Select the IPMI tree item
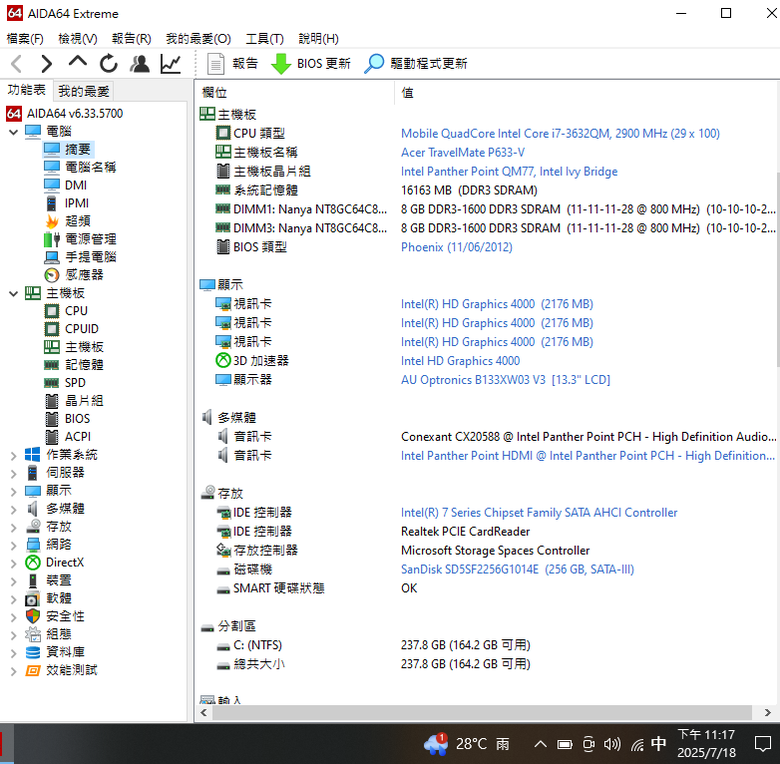The height and width of the screenshot is (764, 780). tap(77, 203)
